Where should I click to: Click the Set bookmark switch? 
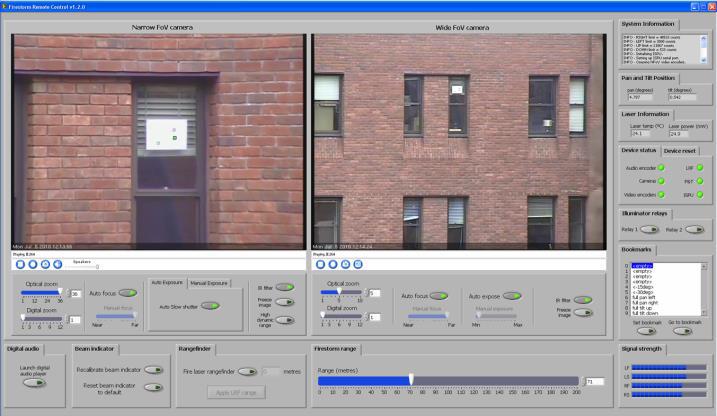pyautogui.click(x=647, y=331)
